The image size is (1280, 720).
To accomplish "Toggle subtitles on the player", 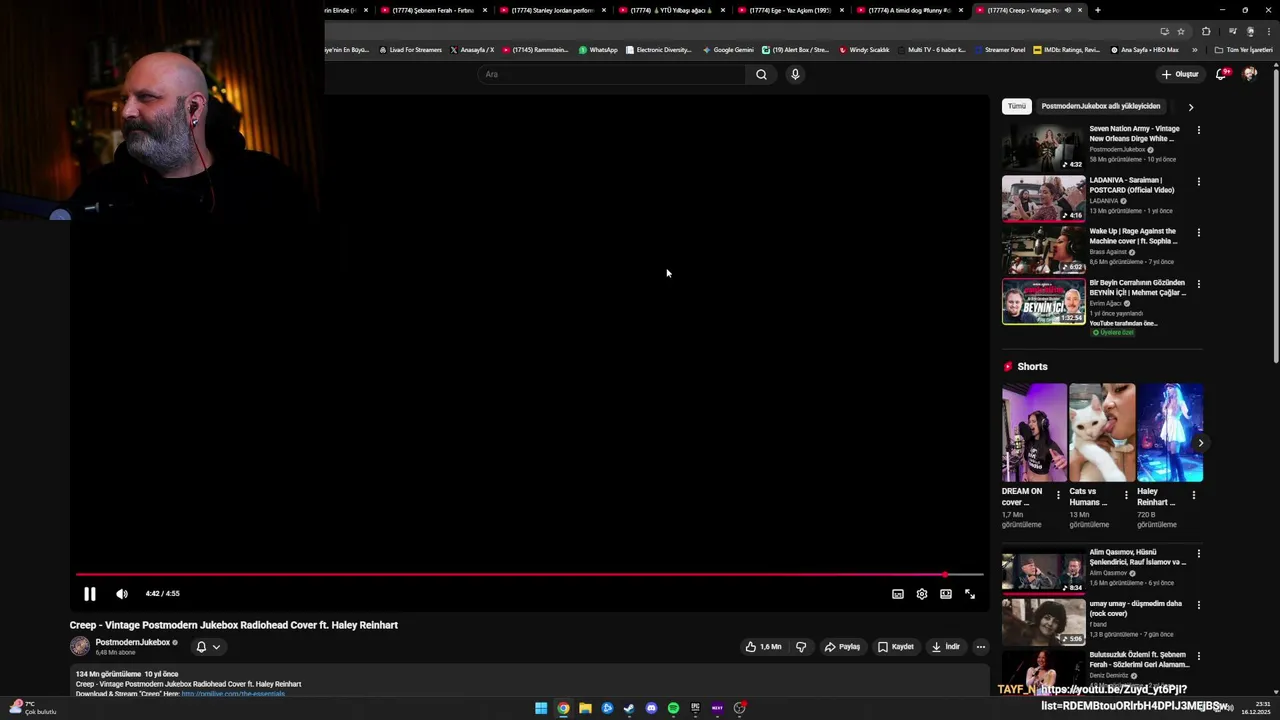I will click(x=898, y=594).
